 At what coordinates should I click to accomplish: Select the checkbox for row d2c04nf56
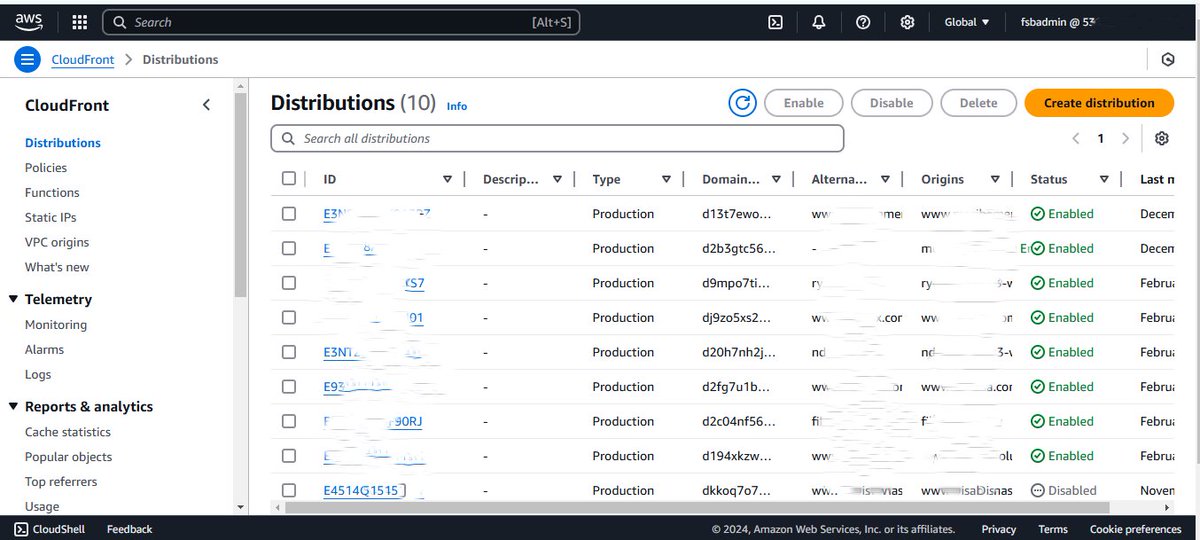(x=289, y=421)
